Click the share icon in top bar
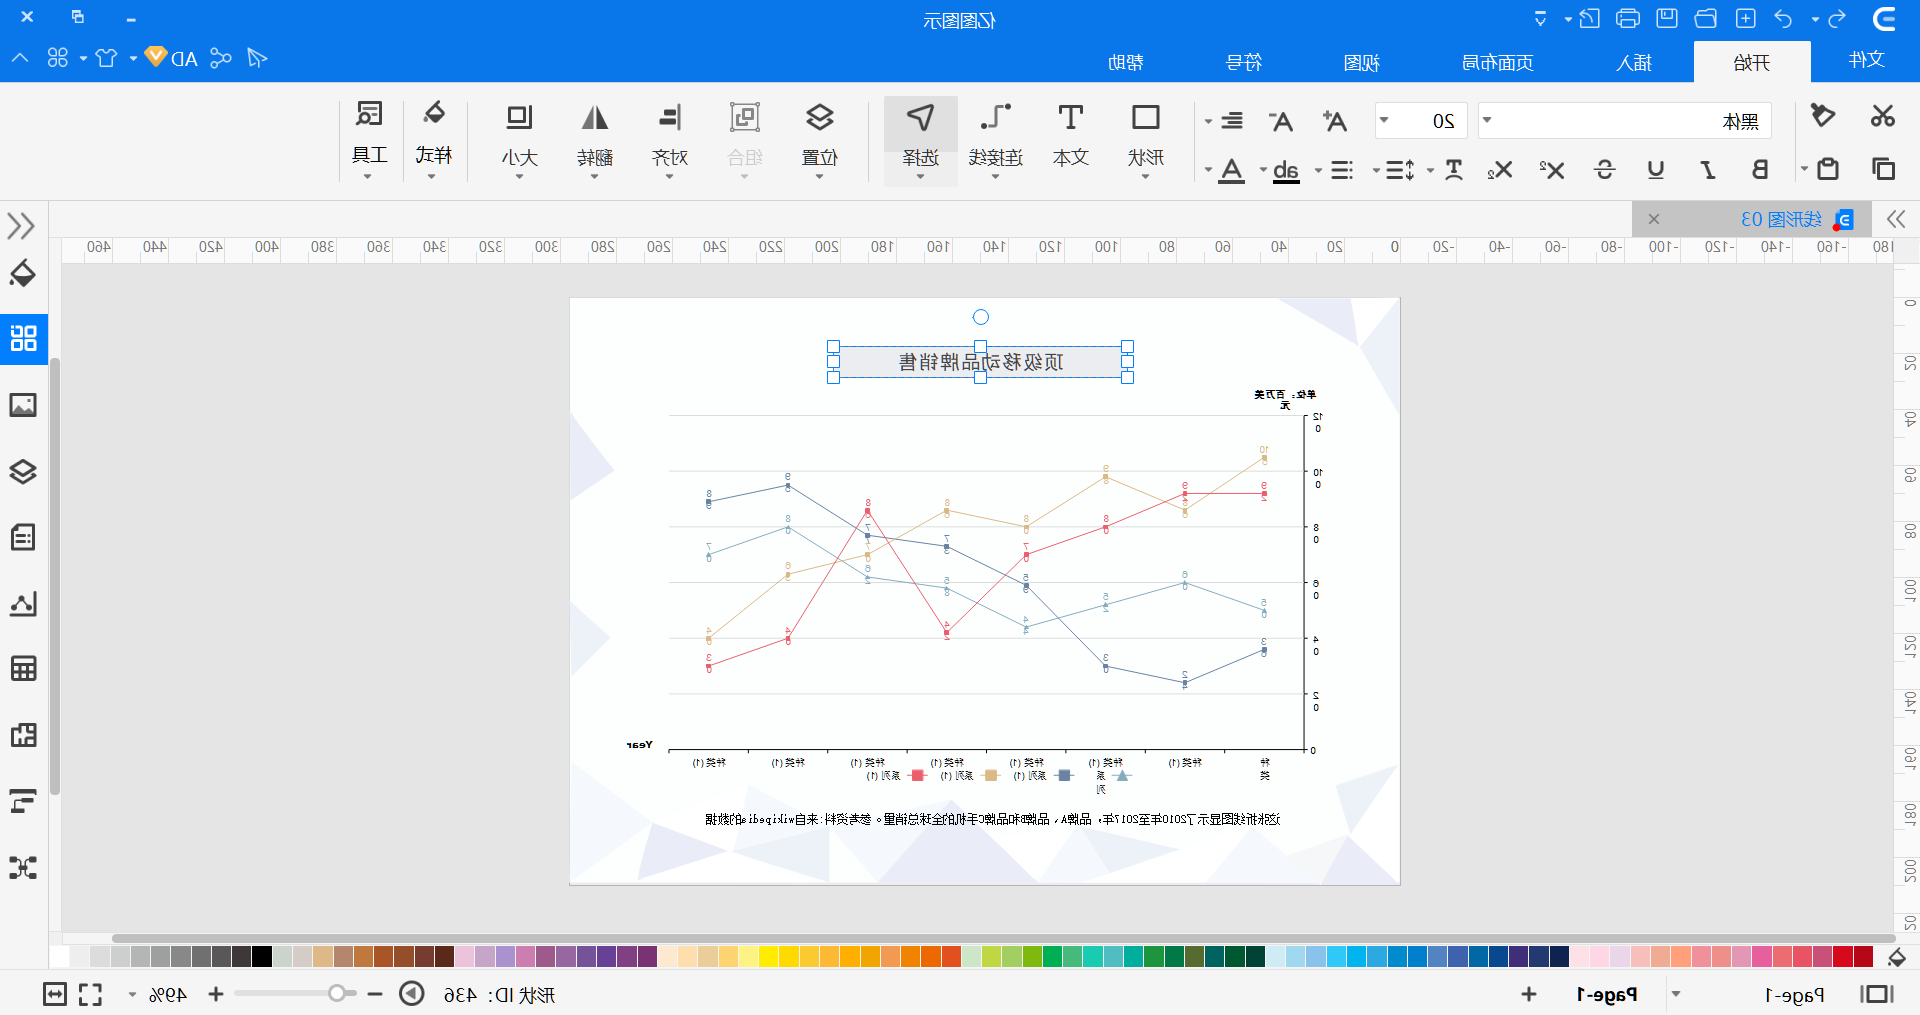The width and height of the screenshot is (1920, 1015). [221, 58]
